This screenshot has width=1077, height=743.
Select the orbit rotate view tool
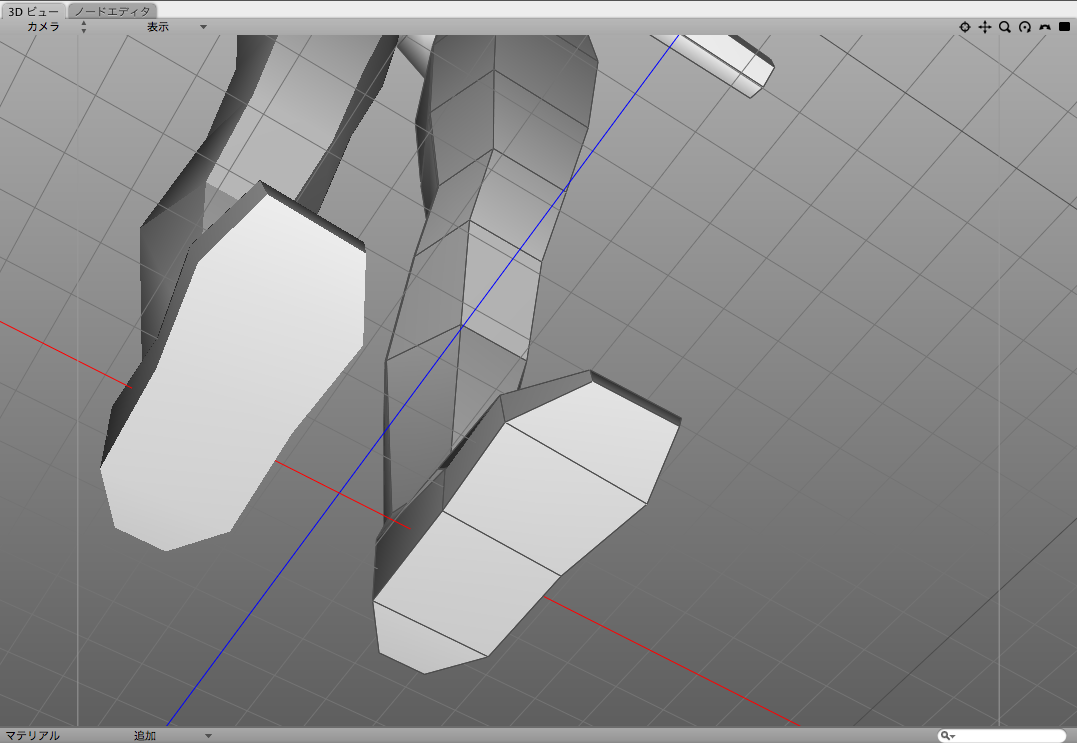1025,27
